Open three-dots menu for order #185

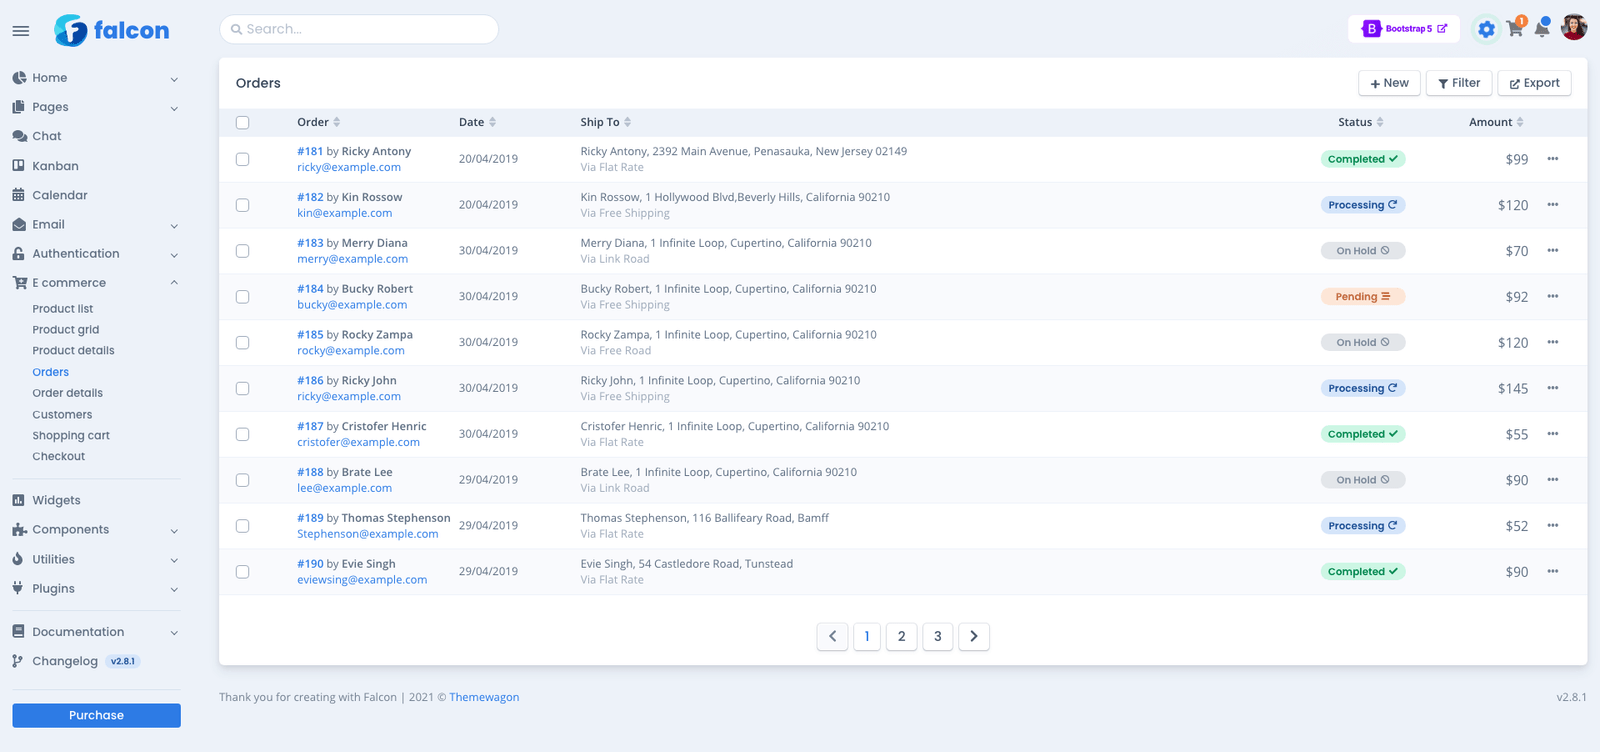(x=1552, y=342)
